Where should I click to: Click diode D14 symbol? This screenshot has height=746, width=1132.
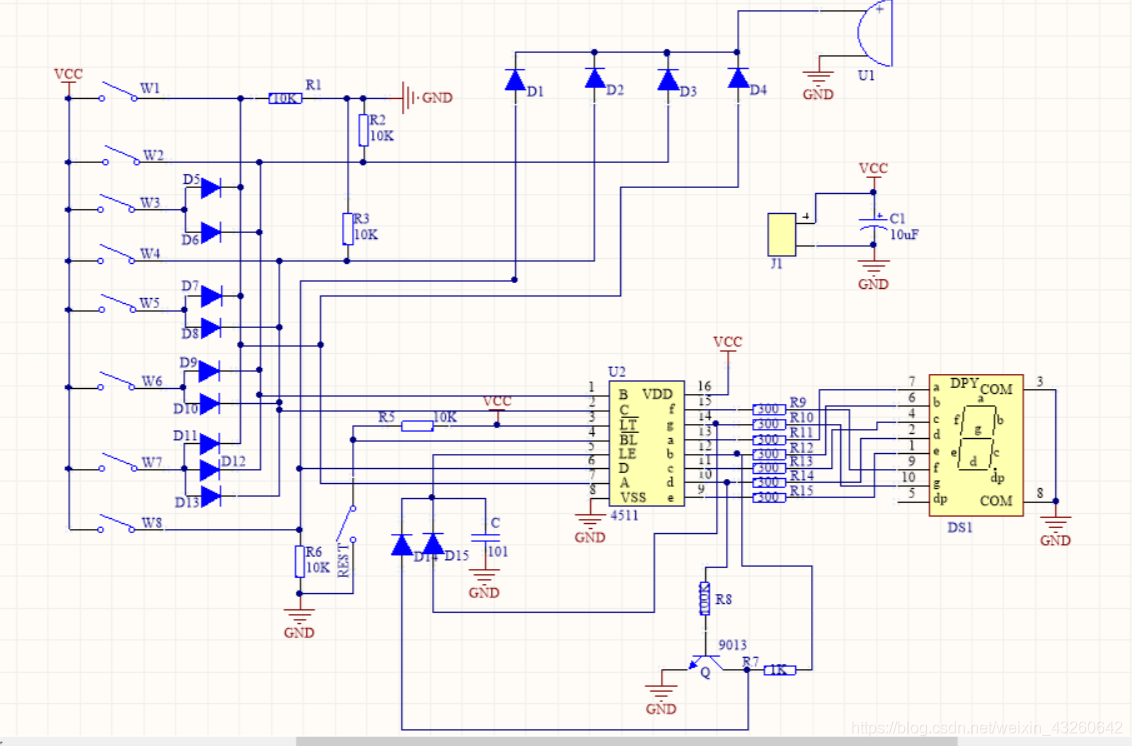tap(401, 545)
